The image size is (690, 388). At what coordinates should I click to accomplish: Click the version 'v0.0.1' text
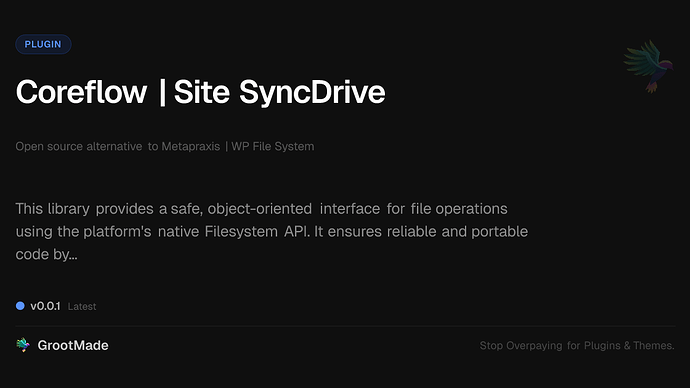pos(45,306)
